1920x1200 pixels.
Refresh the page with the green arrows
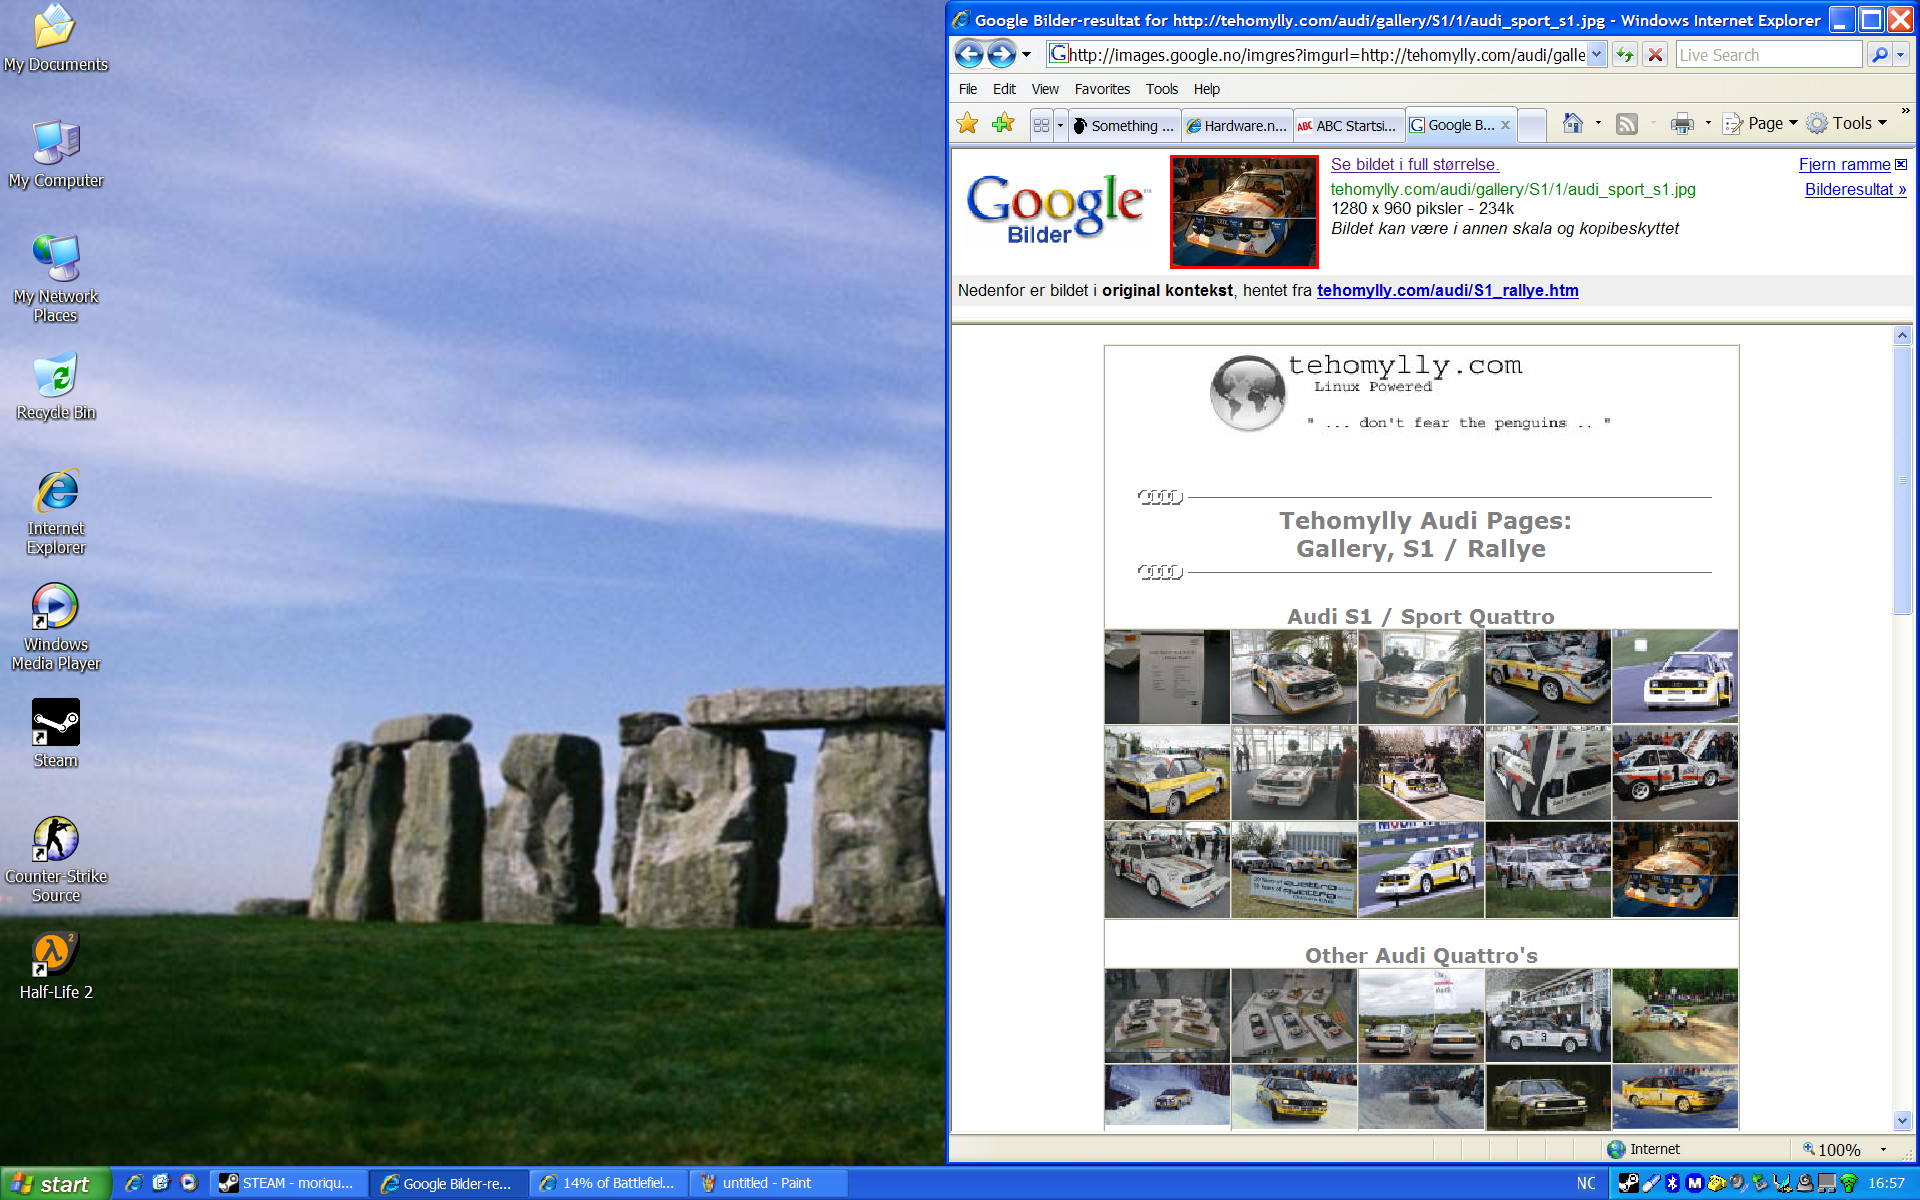1625,55
